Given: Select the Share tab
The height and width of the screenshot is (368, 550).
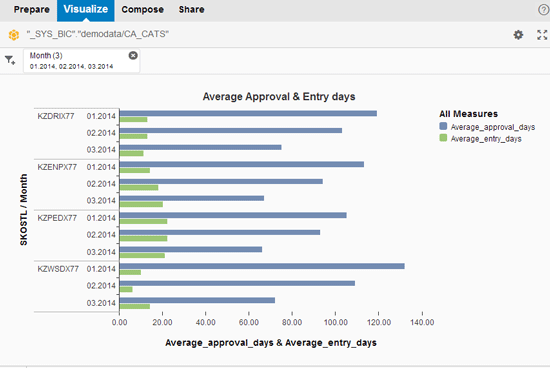Looking at the screenshot, I should coord(191,9).
